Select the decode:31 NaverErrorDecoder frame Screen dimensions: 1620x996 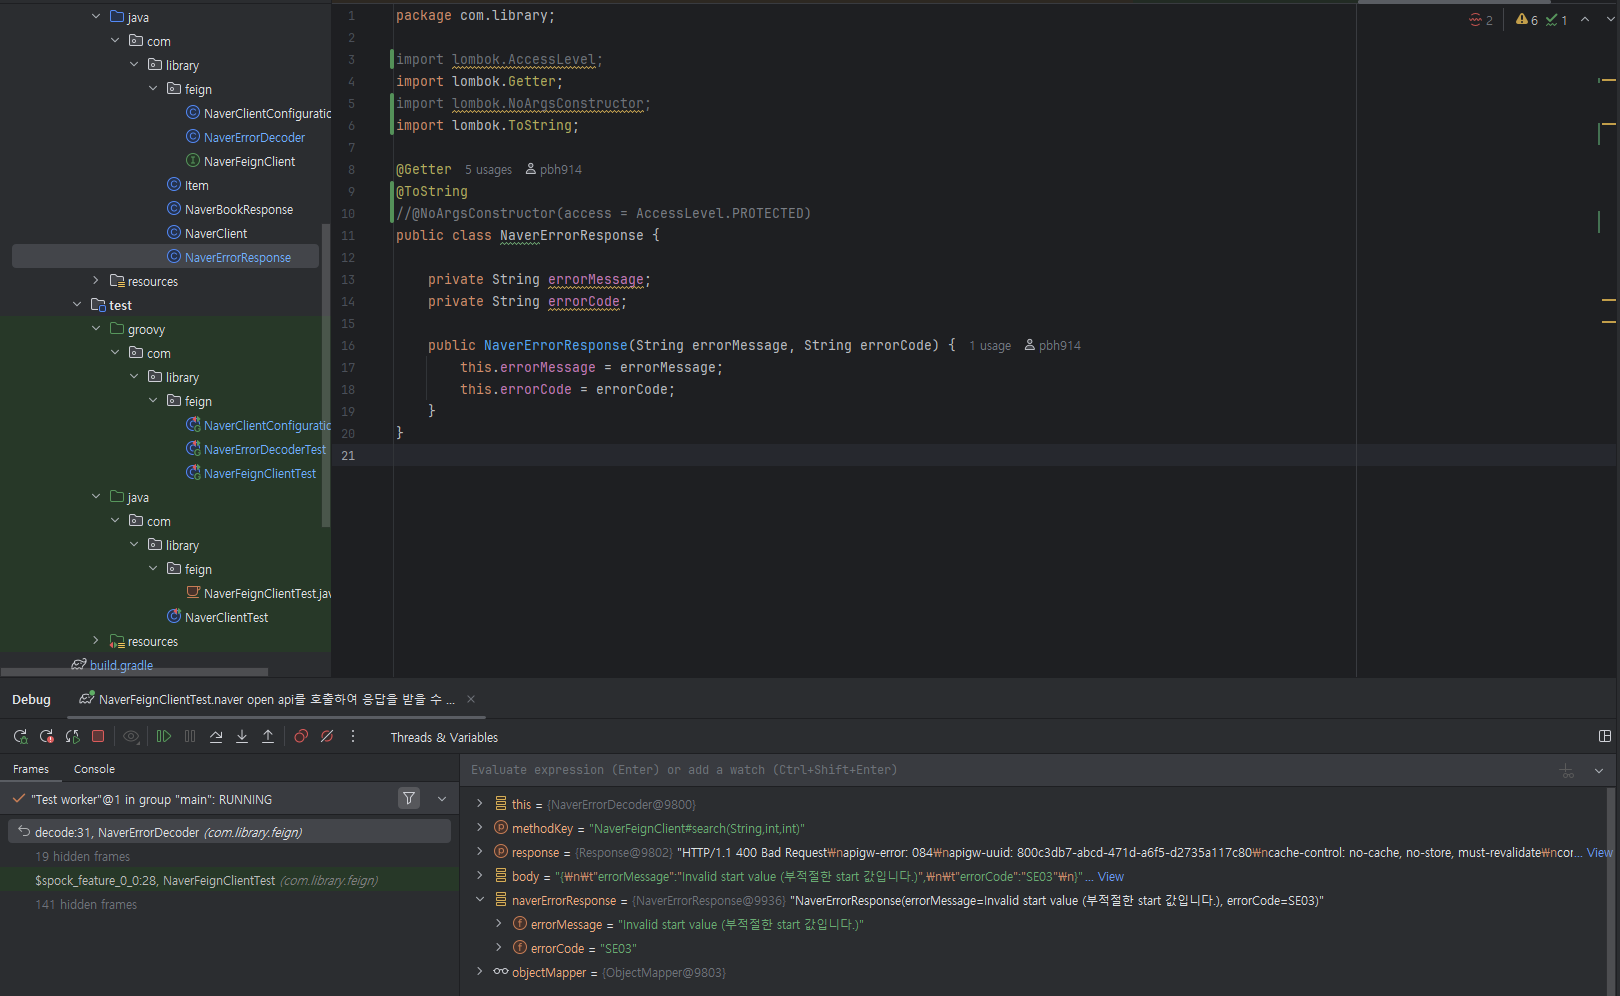point(229,832)
